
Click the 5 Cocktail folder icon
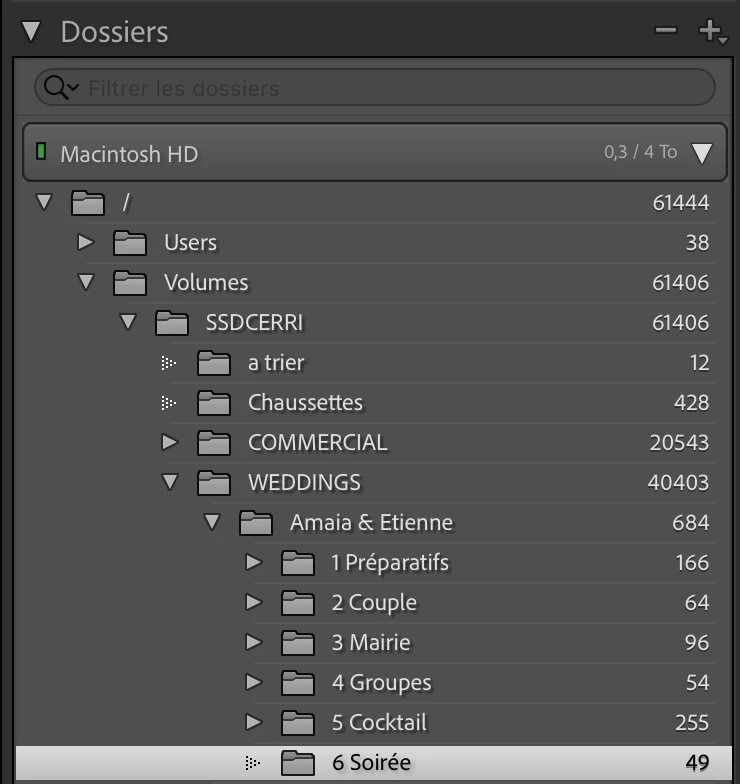tap(298, 722)
